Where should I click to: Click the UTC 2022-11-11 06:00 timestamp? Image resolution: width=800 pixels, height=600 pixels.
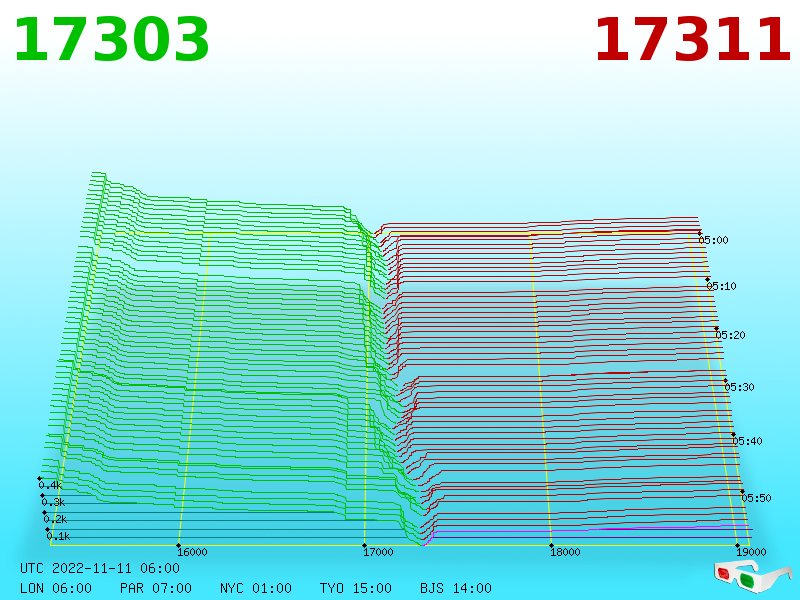[x=100, y=568]
